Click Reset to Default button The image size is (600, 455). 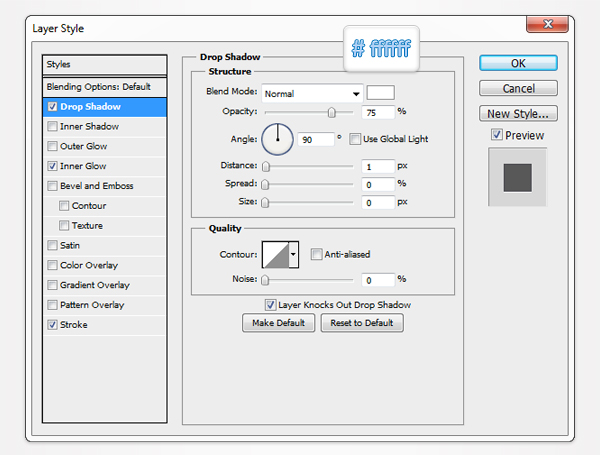(x=362, y=323)
